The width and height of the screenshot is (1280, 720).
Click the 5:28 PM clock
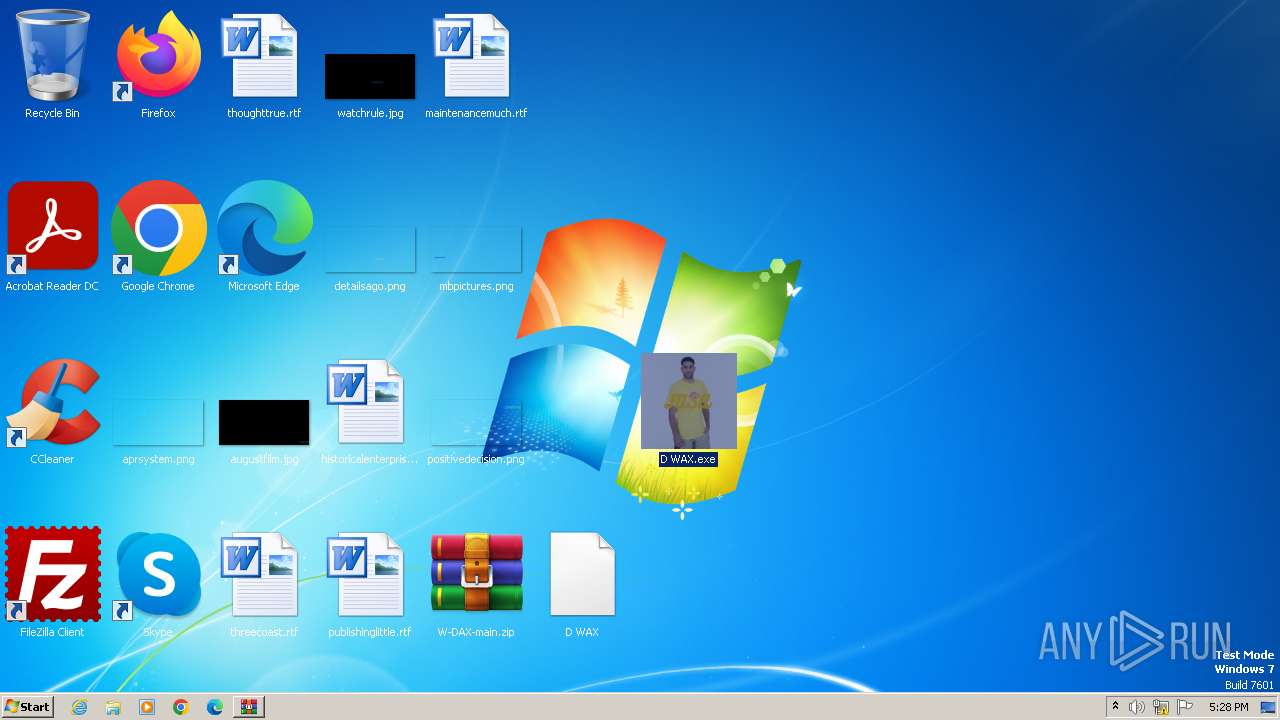tap(1228, 707)
